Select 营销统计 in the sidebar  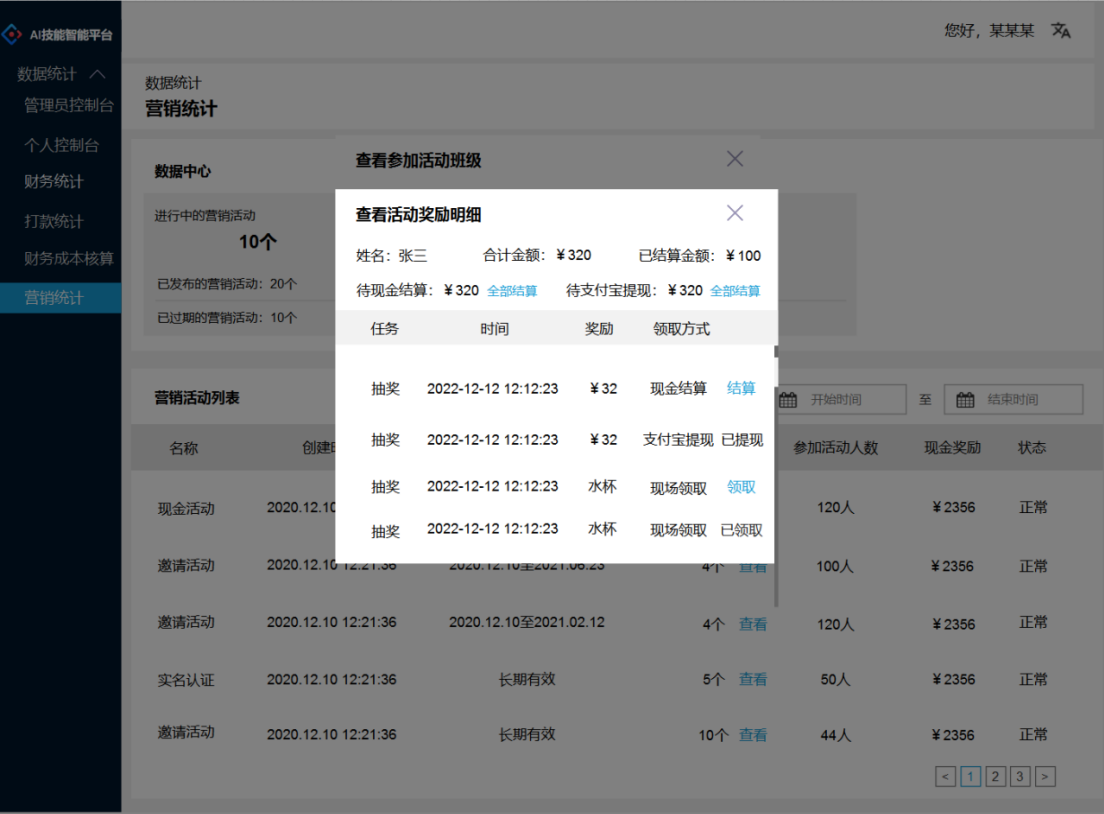(x=55, y=296)
